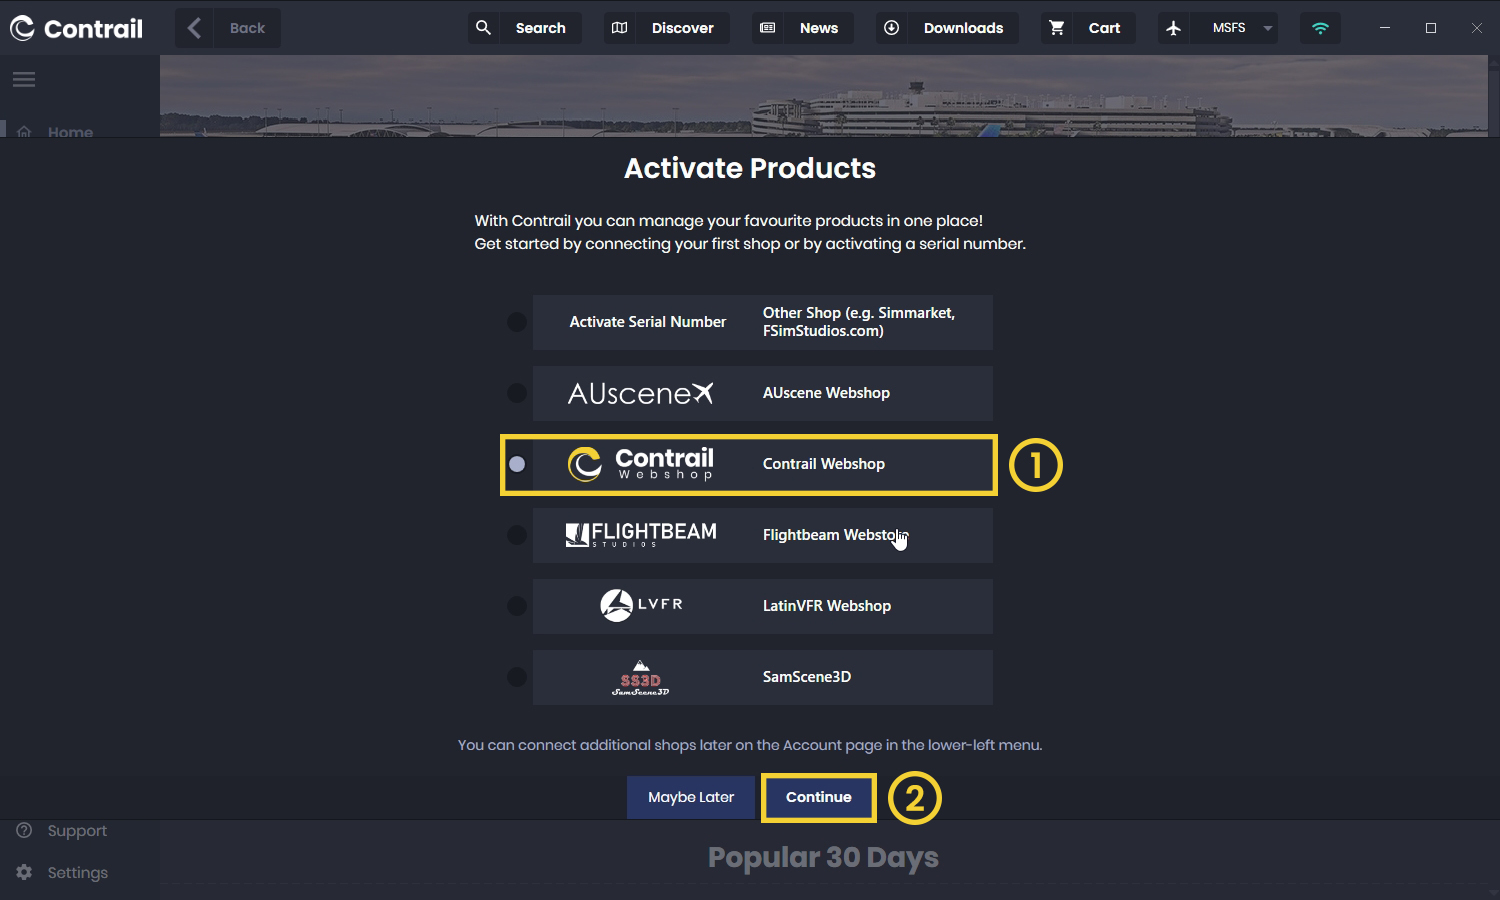Click the hamburger menu icon in sidebar
1500x900 pixels.
24,79
